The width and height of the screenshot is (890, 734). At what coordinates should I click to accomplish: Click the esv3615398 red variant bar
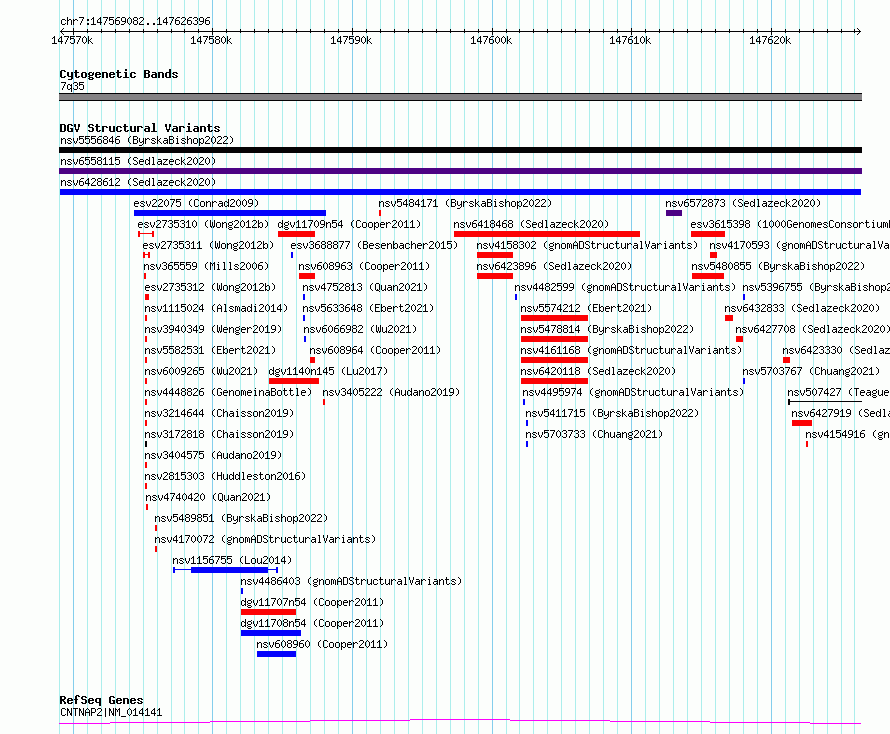pyautogui.click(x=708, y=234)
